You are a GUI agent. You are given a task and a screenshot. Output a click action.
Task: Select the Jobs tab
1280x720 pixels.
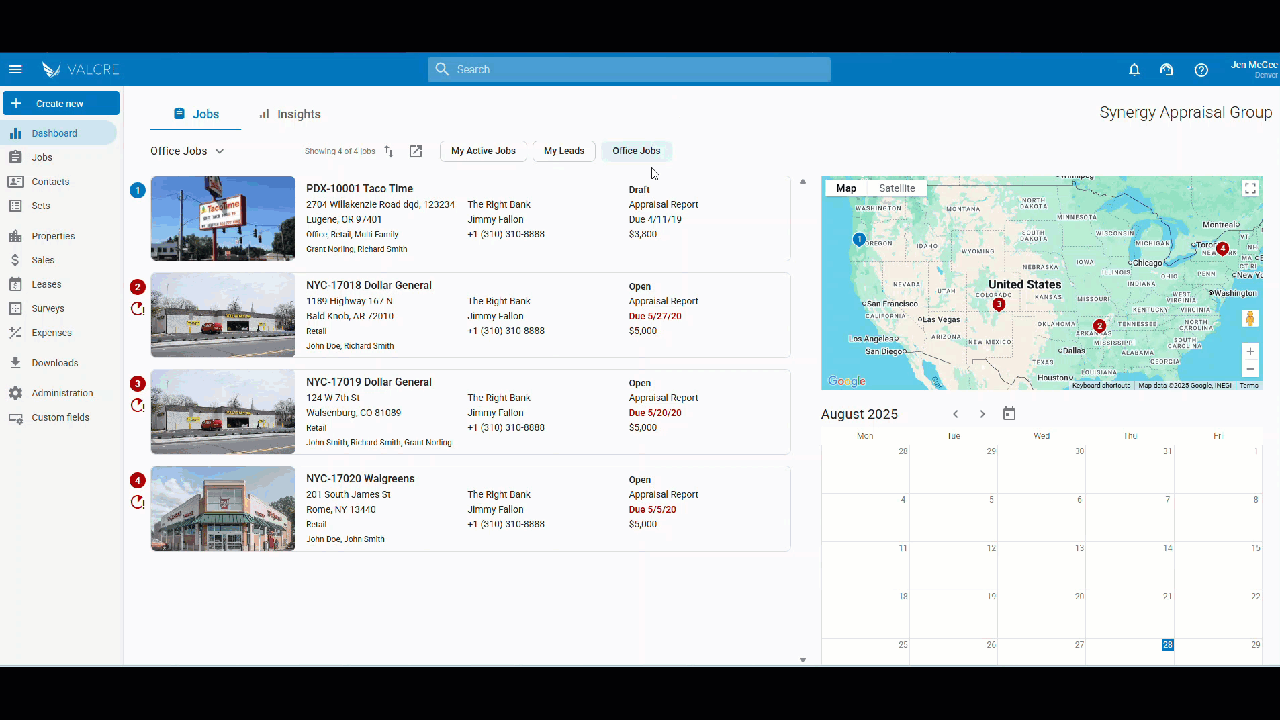pyautogui.click(x=196, y=114)
